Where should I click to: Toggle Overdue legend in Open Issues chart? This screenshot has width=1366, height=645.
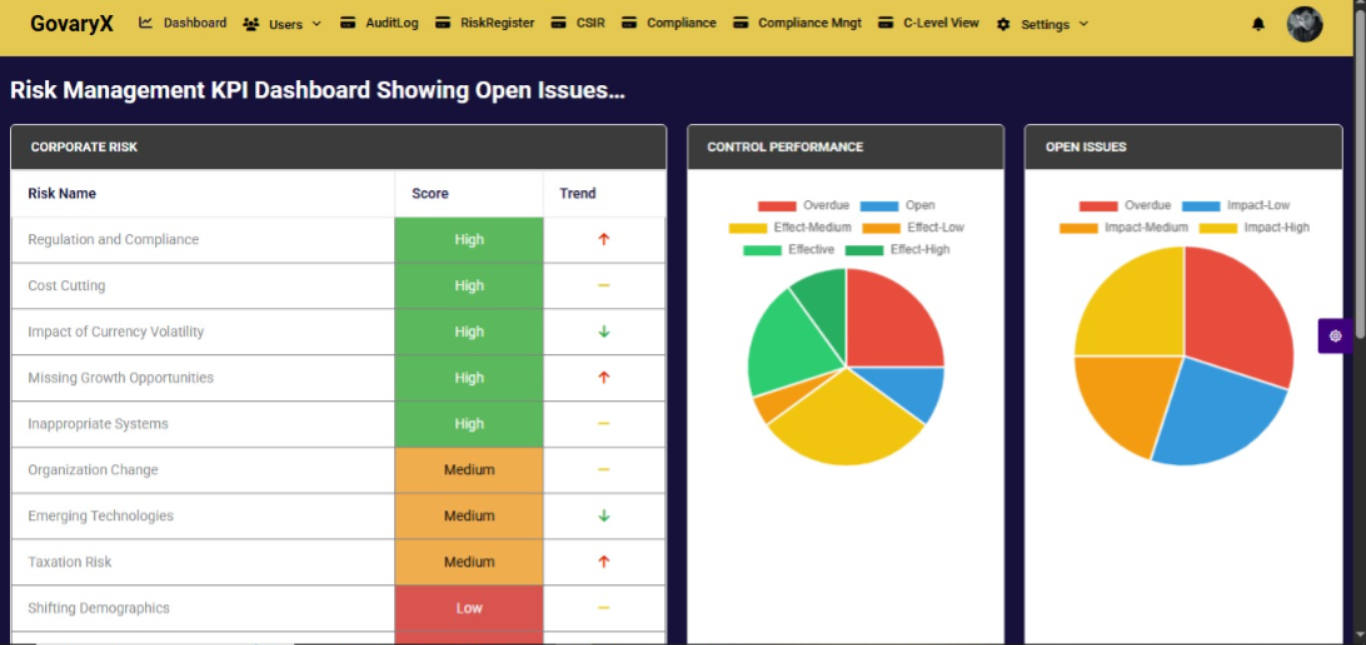coord(1125,205)
